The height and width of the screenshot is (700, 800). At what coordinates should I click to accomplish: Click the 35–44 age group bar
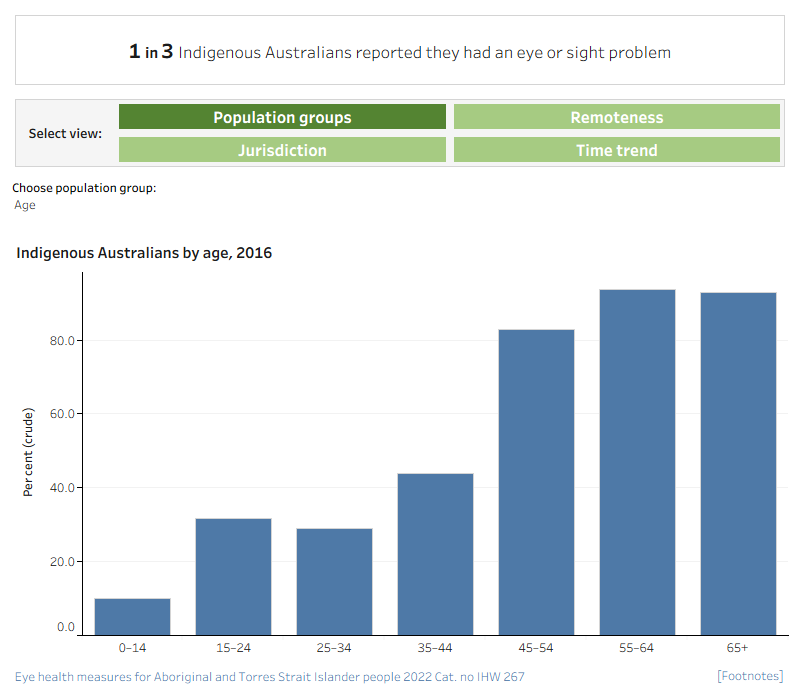pos(435,554)
